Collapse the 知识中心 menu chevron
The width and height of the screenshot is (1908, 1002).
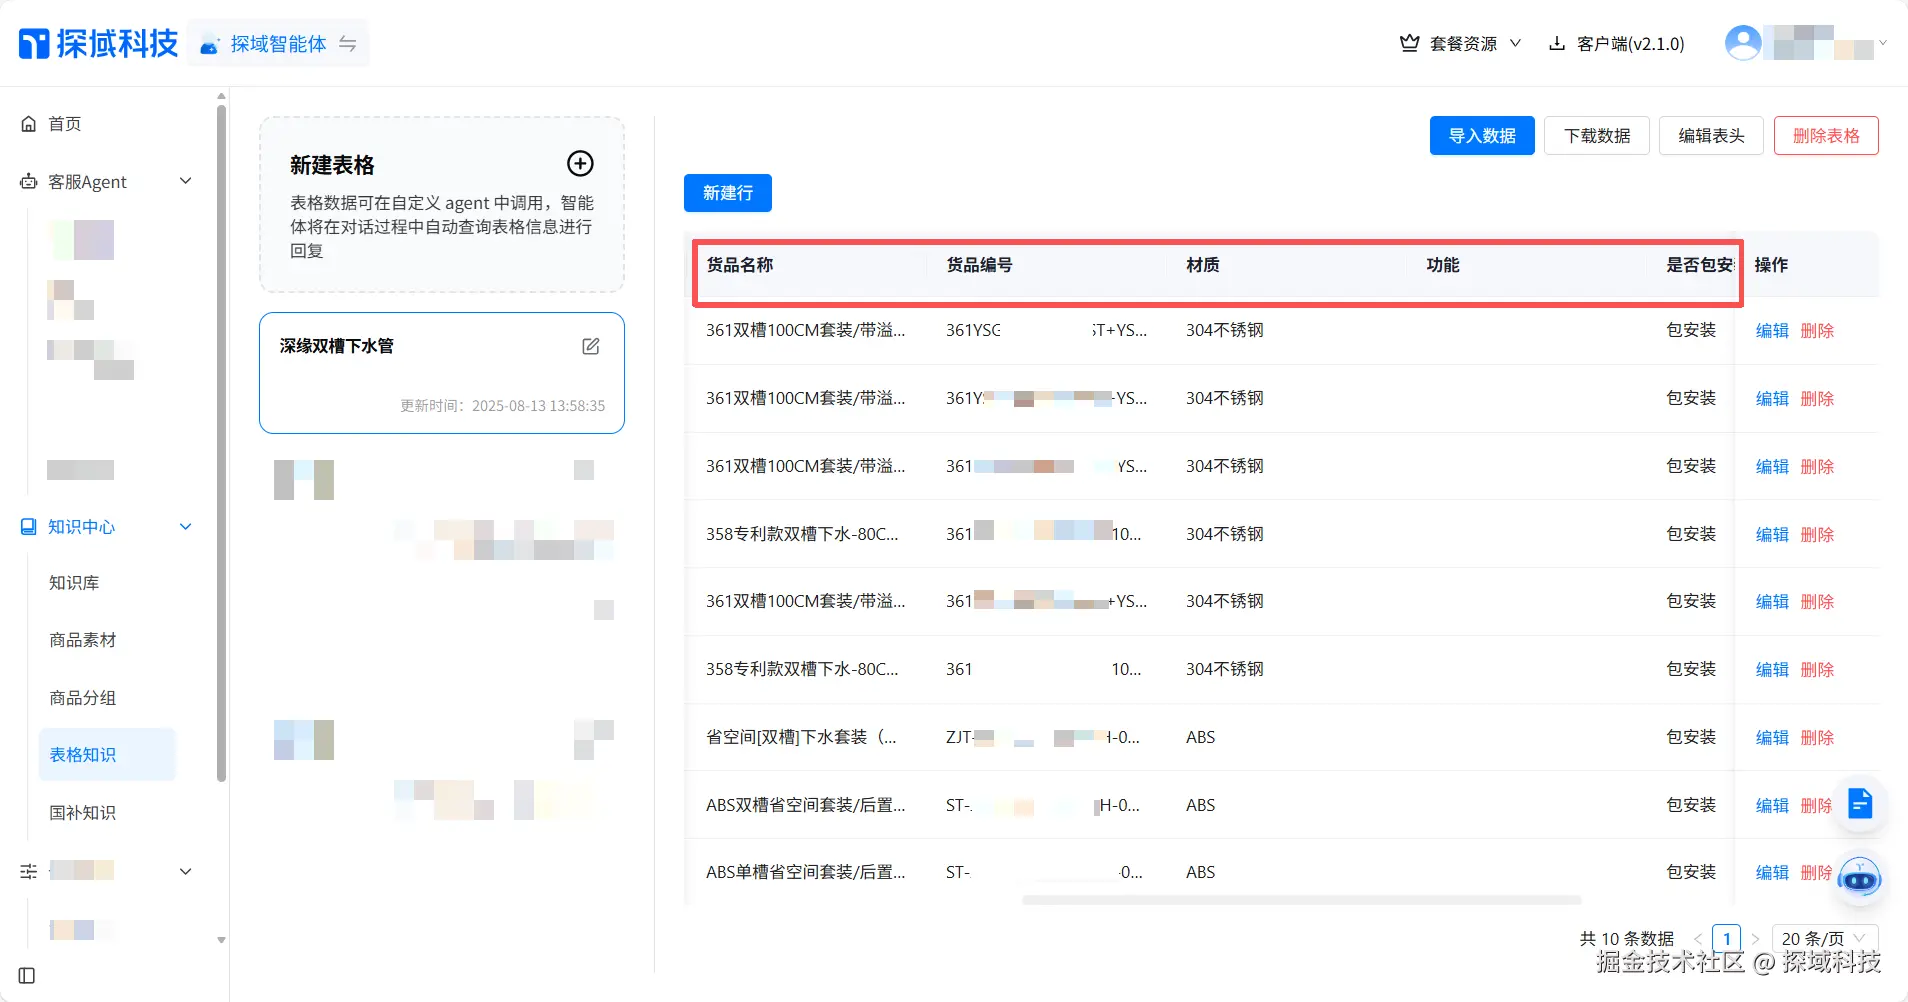185,527
